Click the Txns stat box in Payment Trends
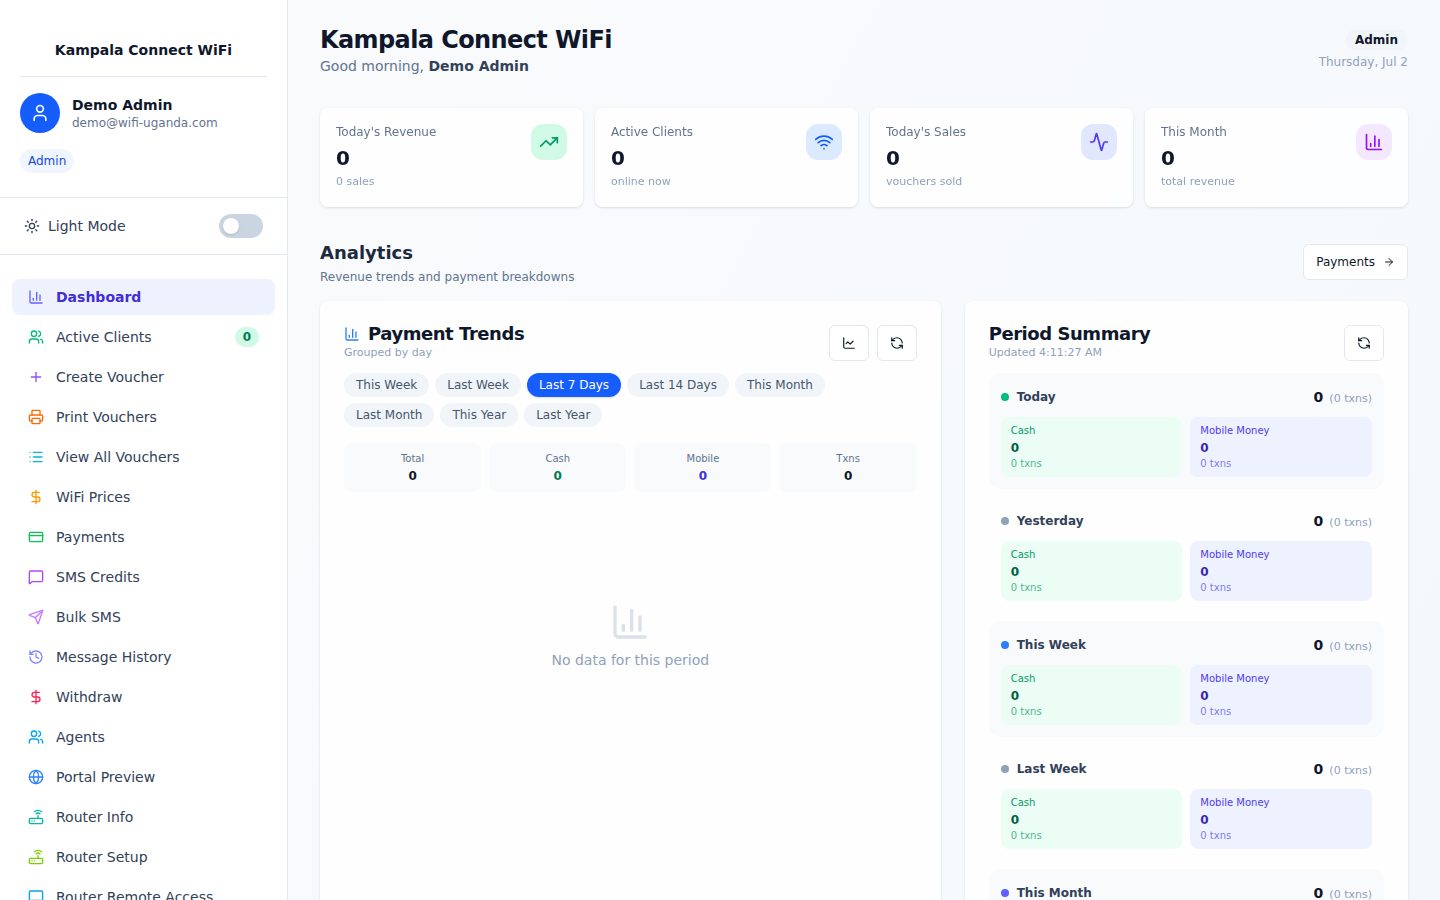Screen dimensions: 1440x900 (x=848, y=467)
